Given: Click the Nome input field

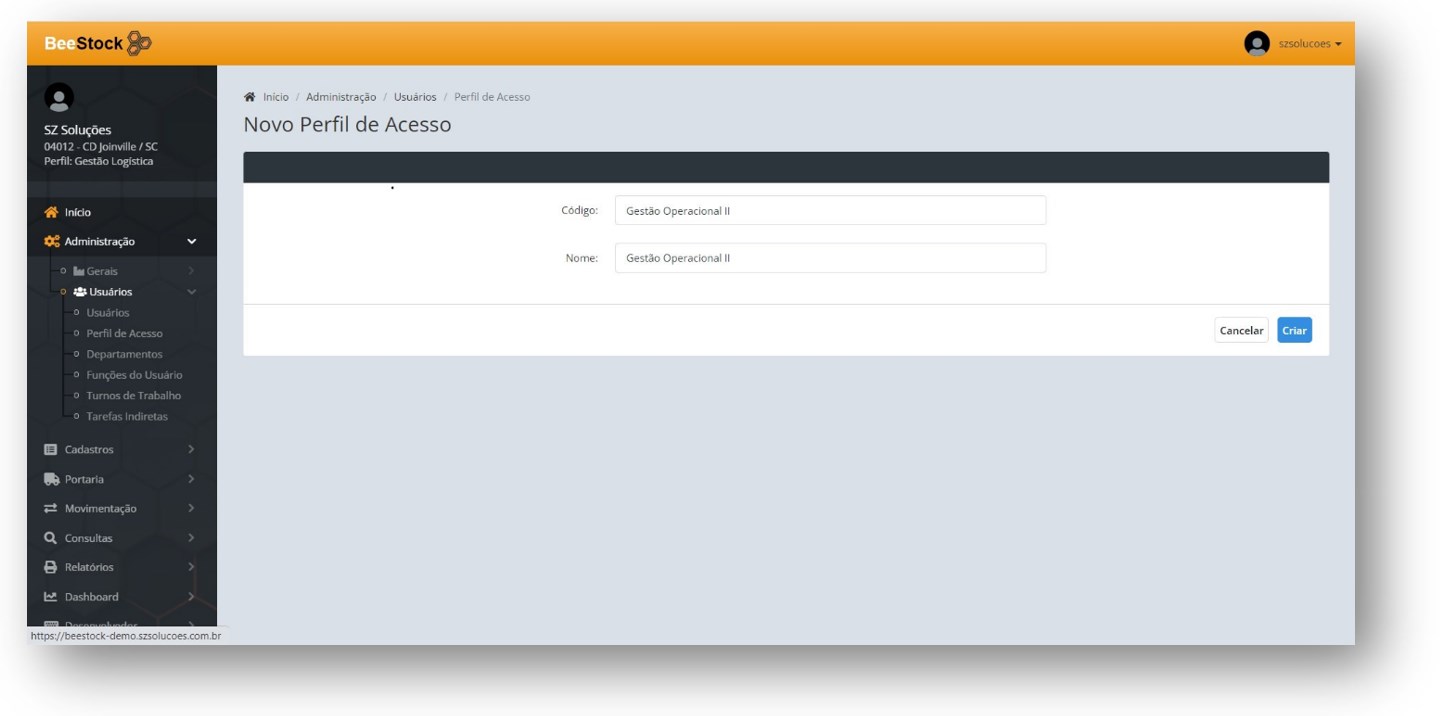Looking at the screenshot, I should [x=830, y=258].
